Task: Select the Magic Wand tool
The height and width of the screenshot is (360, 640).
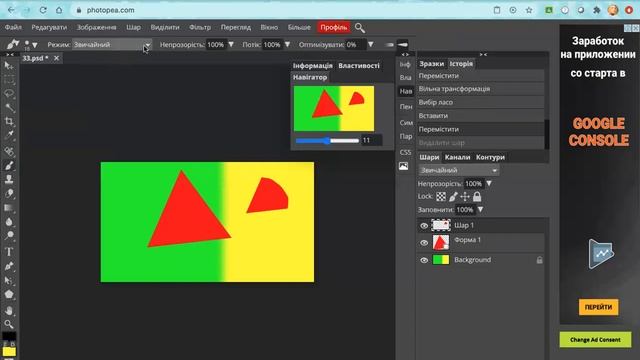Action: click(x=9, y=108)
